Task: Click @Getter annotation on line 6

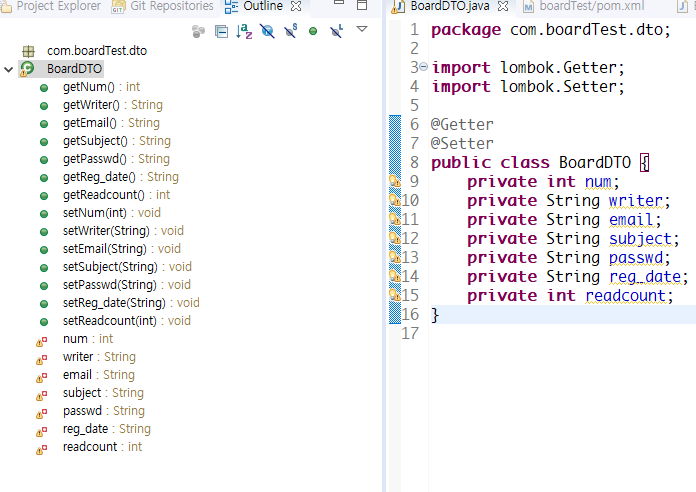Action: 462,124
